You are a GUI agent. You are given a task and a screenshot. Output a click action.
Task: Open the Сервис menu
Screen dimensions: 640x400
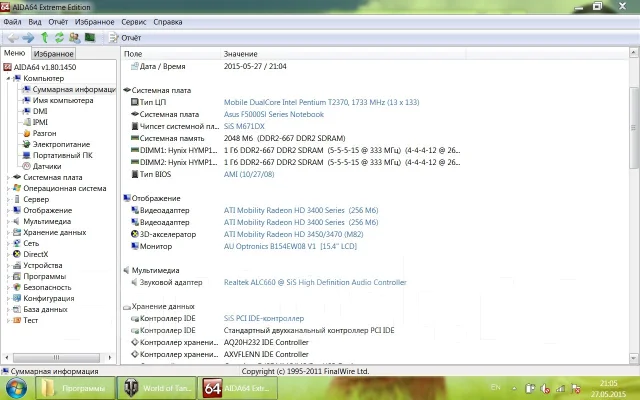pos(133,22)
